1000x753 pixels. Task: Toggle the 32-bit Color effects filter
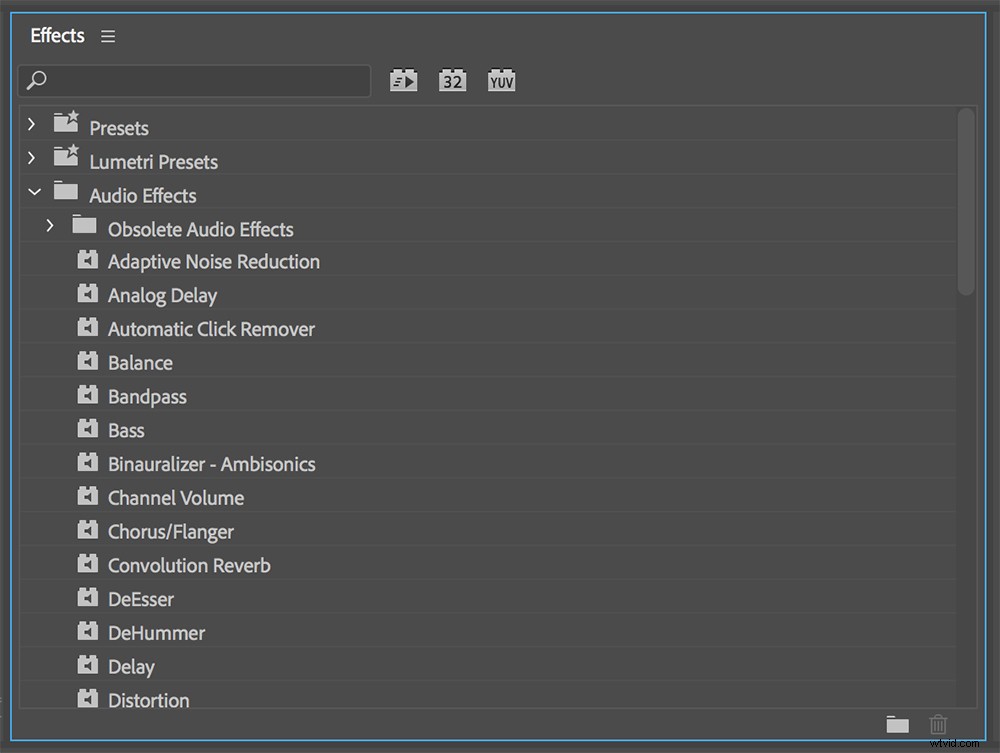(x=453, y=81)
